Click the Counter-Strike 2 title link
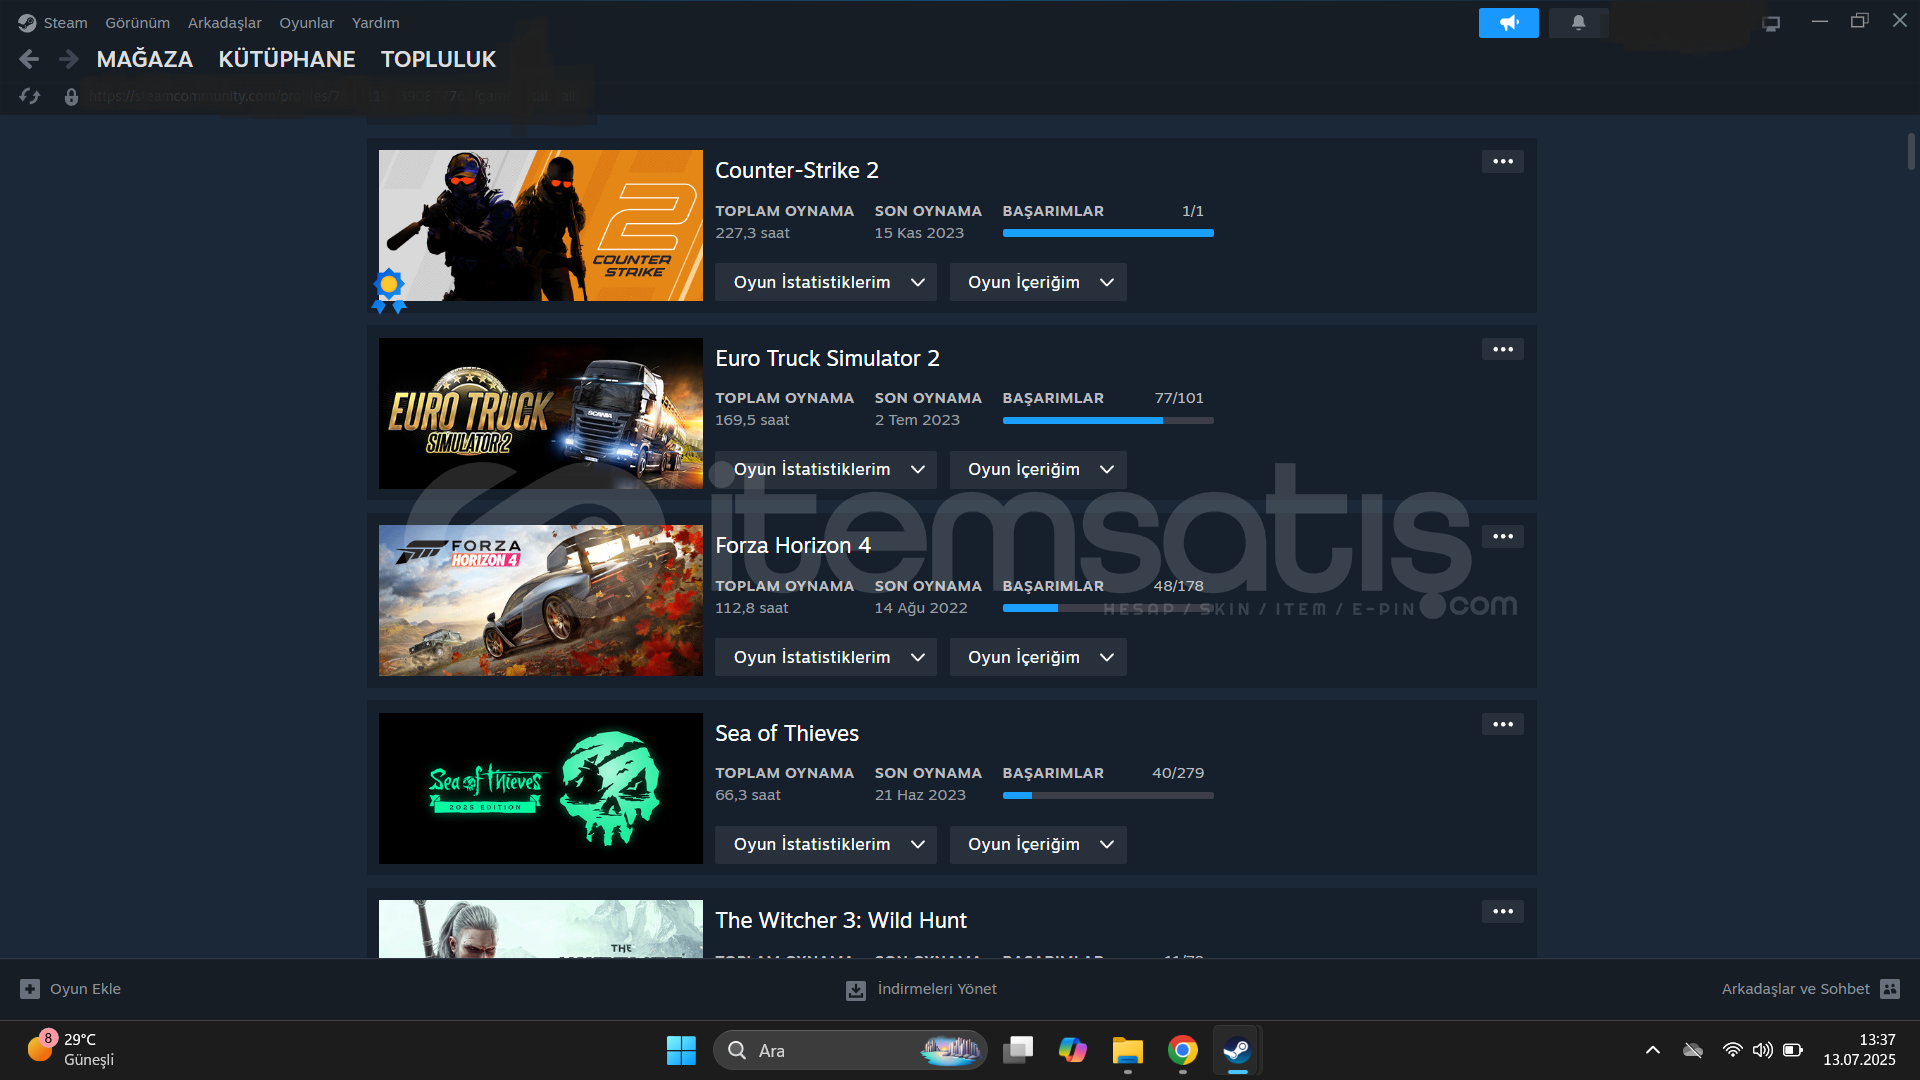This screenshot has width=1920, height=1080. pos(797,170)
